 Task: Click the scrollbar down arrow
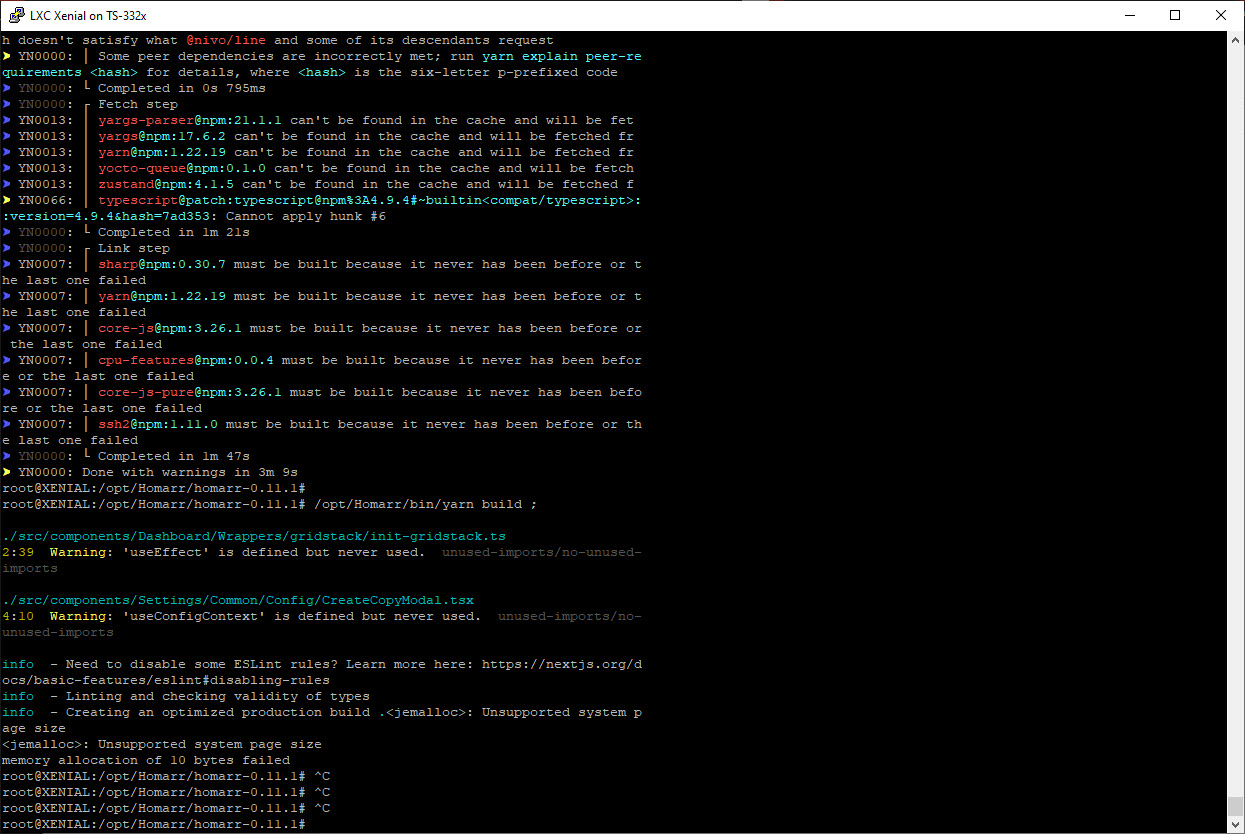click(x=1236, y=821)
